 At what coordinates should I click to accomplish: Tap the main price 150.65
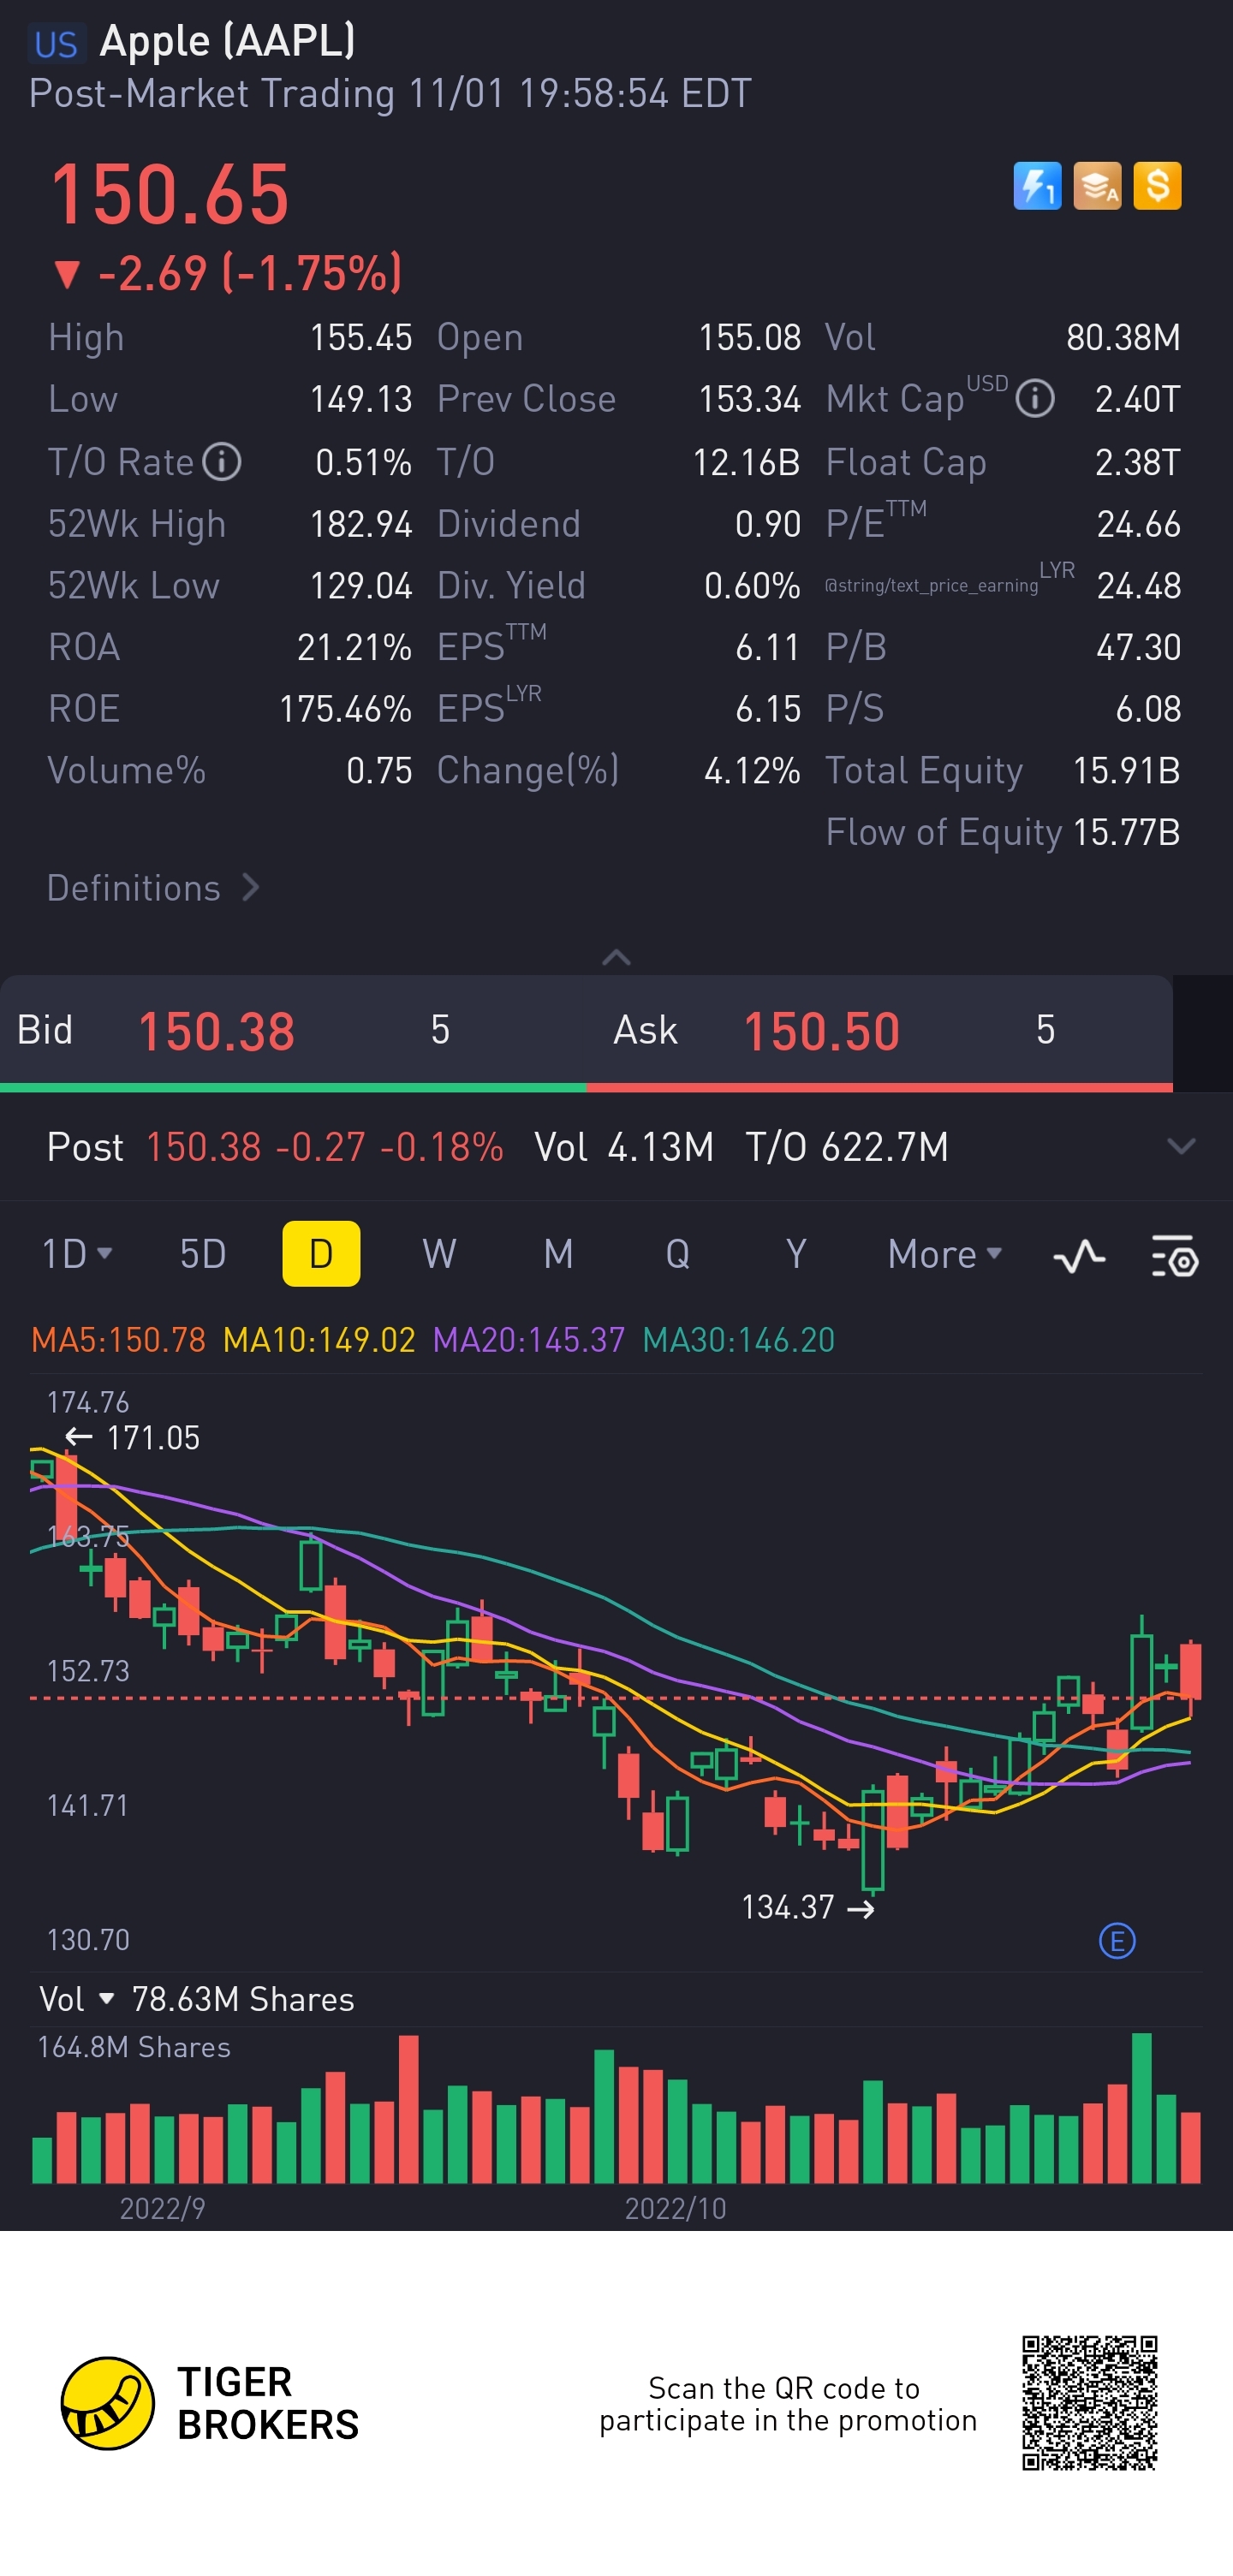(170, 194)
